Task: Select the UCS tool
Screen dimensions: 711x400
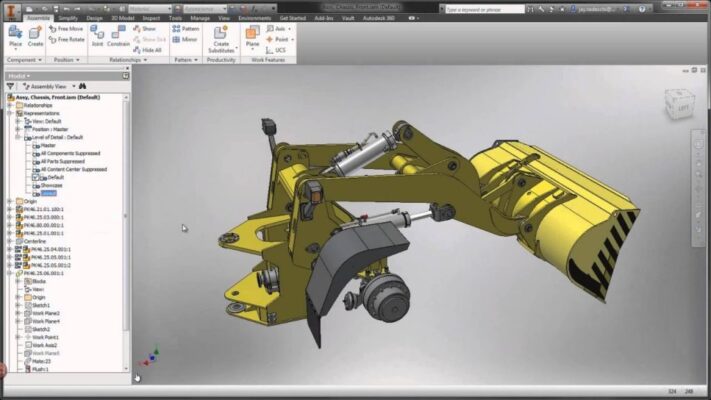Action: click(276, 50)
